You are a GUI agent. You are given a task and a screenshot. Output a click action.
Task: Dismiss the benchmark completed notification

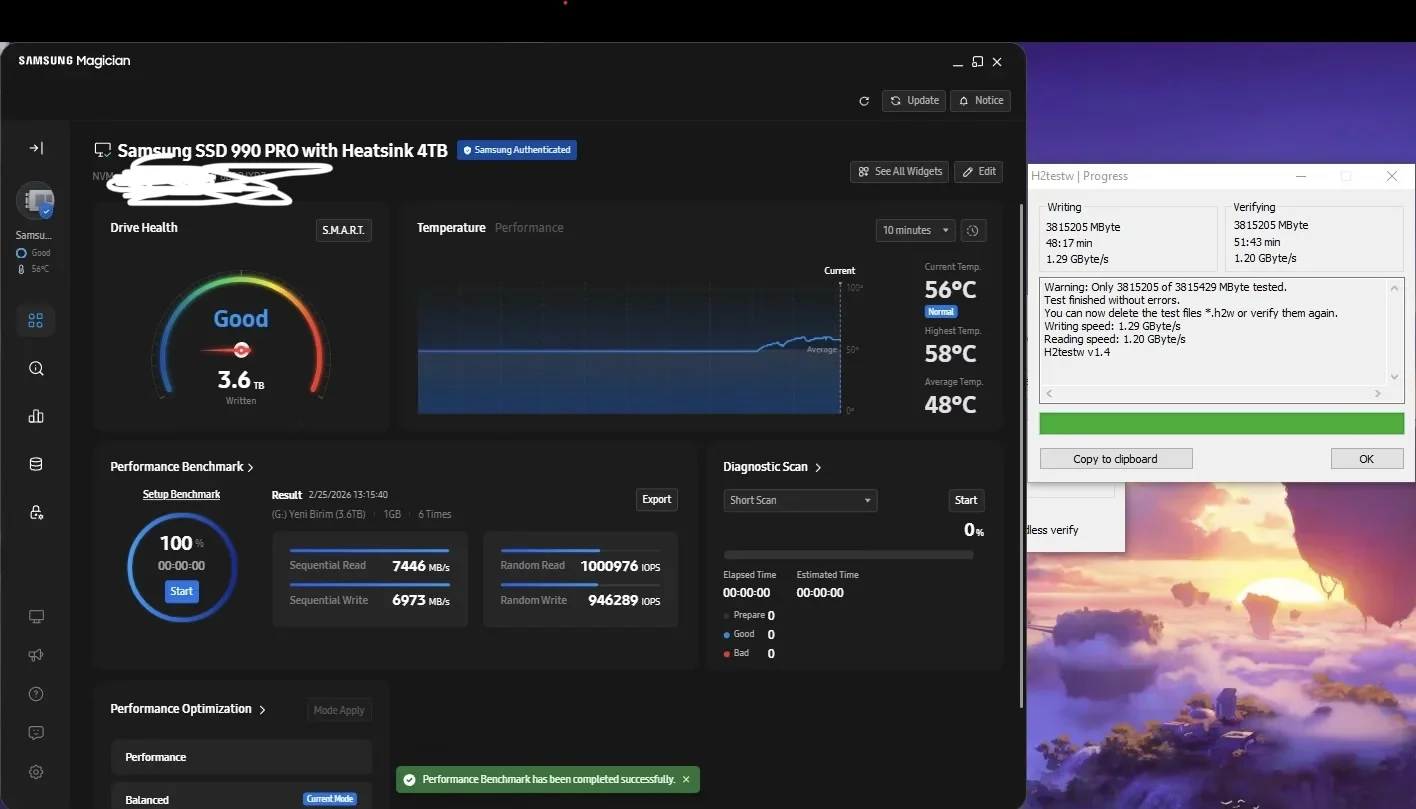click(x=686, y=779)
